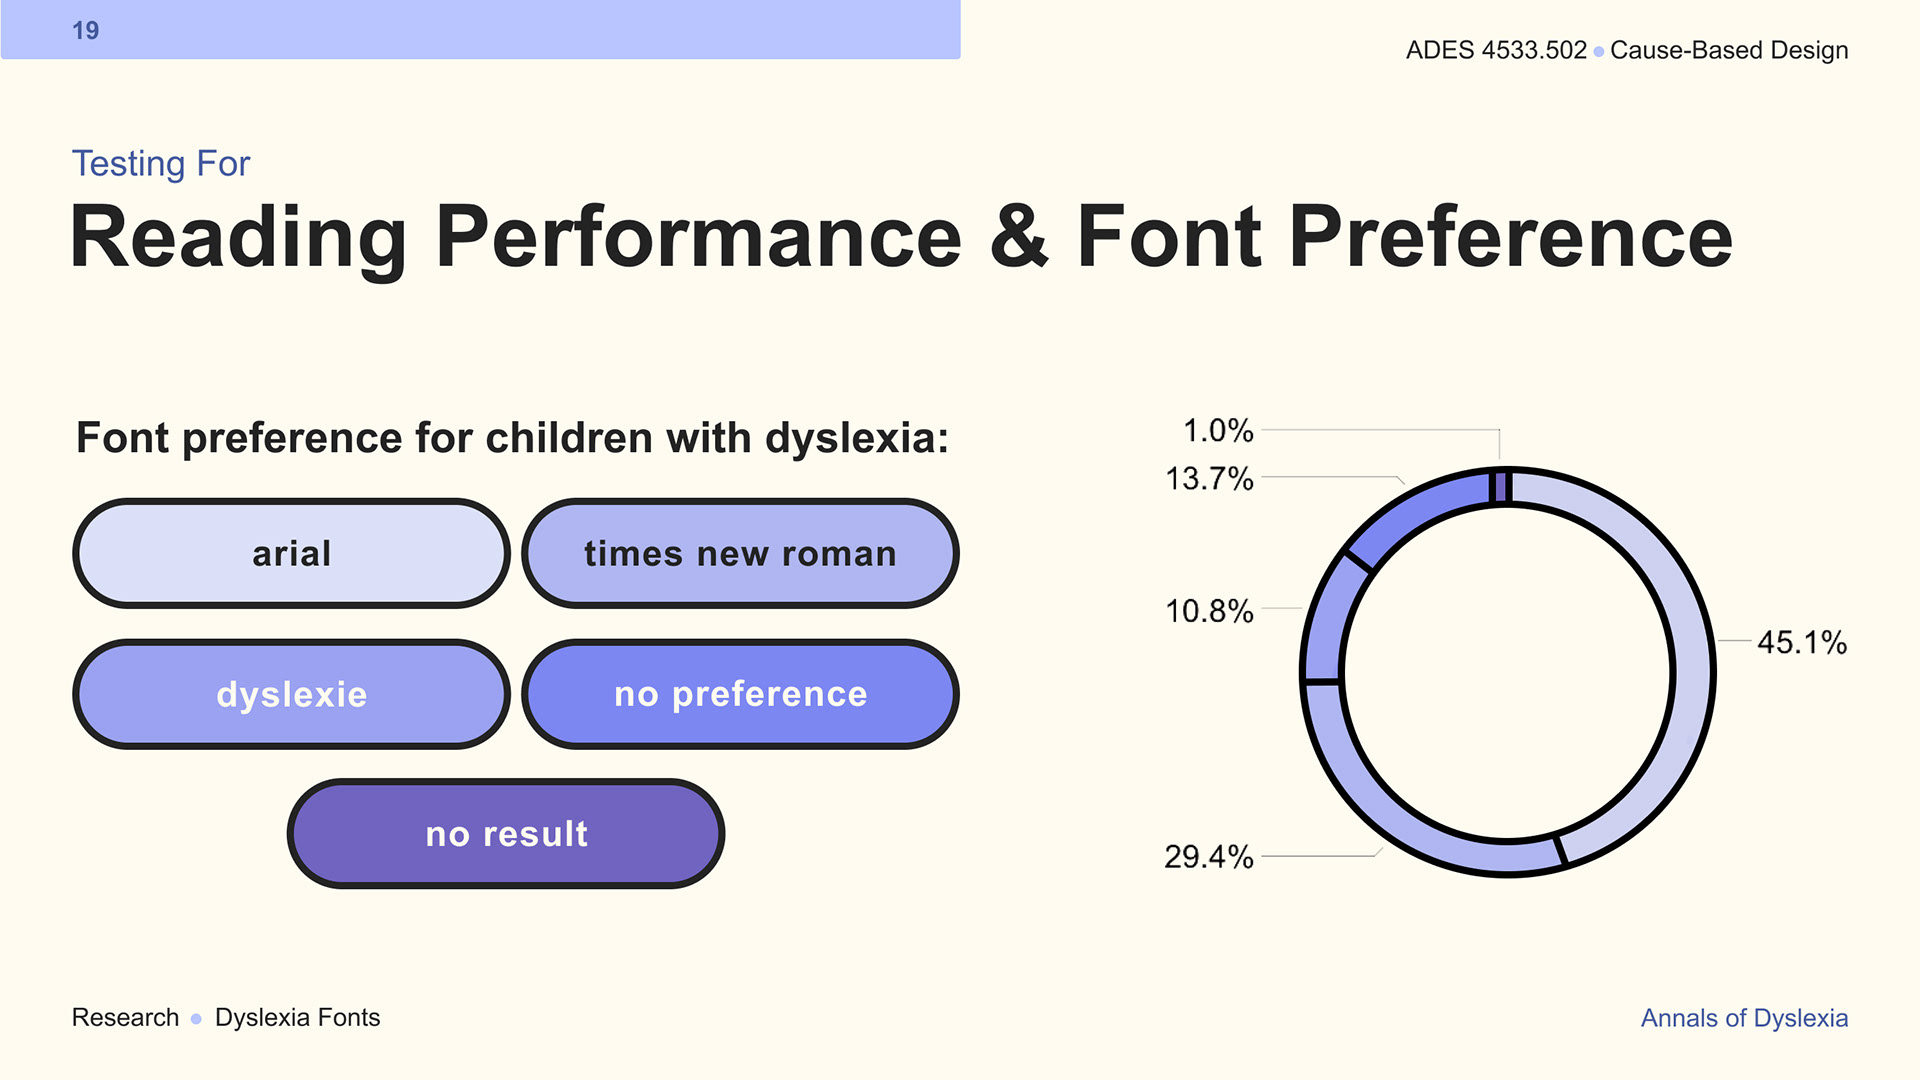
Task: Click the ADES 4533.502 header text
Action: pyautogui.click(x=1496, y=50)
